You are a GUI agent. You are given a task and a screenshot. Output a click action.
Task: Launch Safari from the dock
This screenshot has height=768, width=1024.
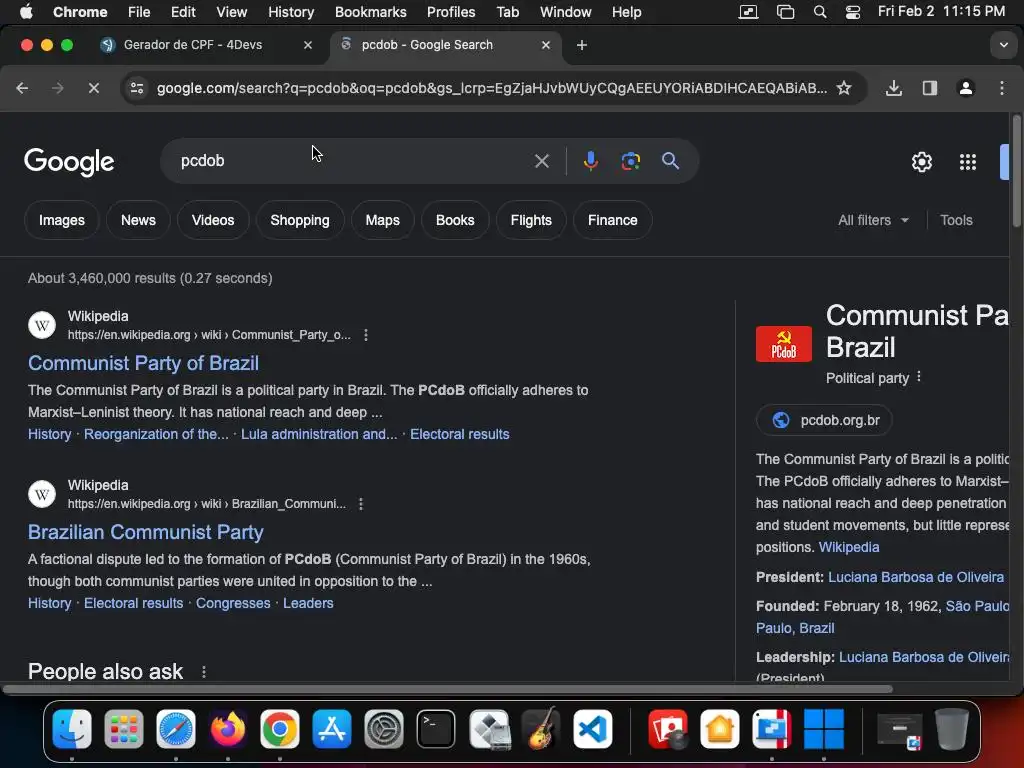(176, 728)
